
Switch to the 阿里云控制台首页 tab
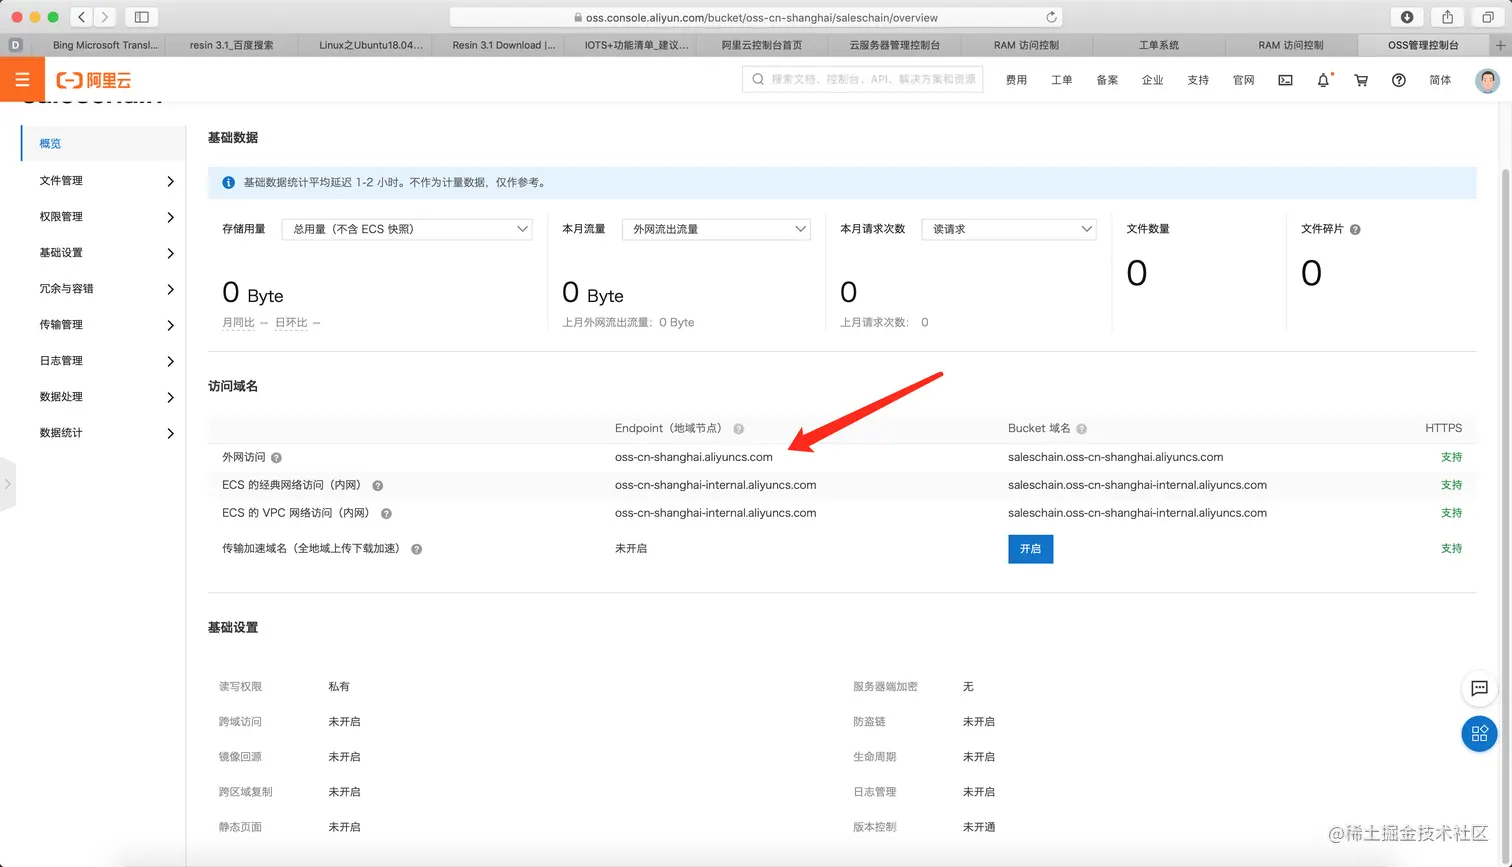click(762, 45)
